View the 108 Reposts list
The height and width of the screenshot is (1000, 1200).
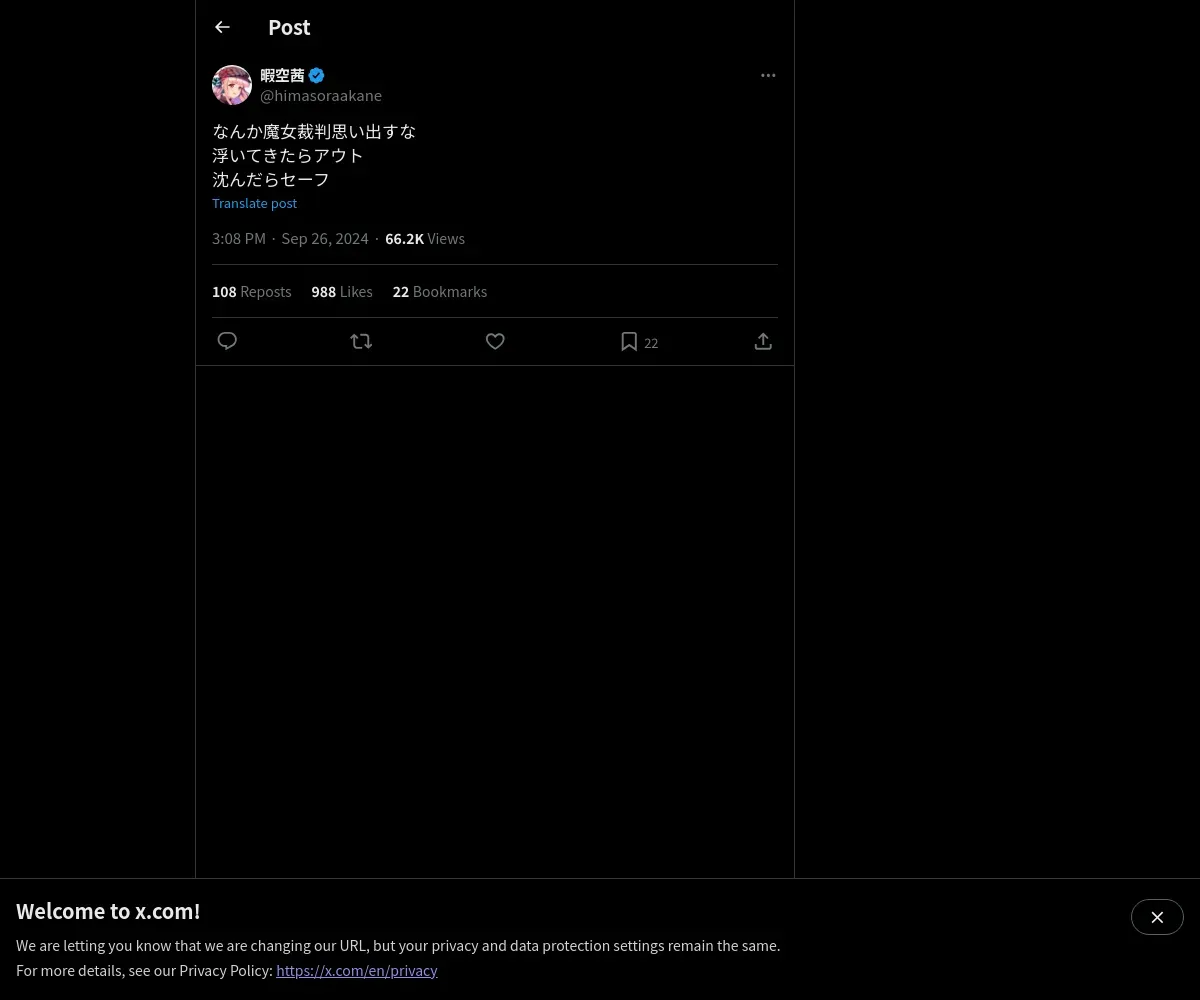pos(252,292)
